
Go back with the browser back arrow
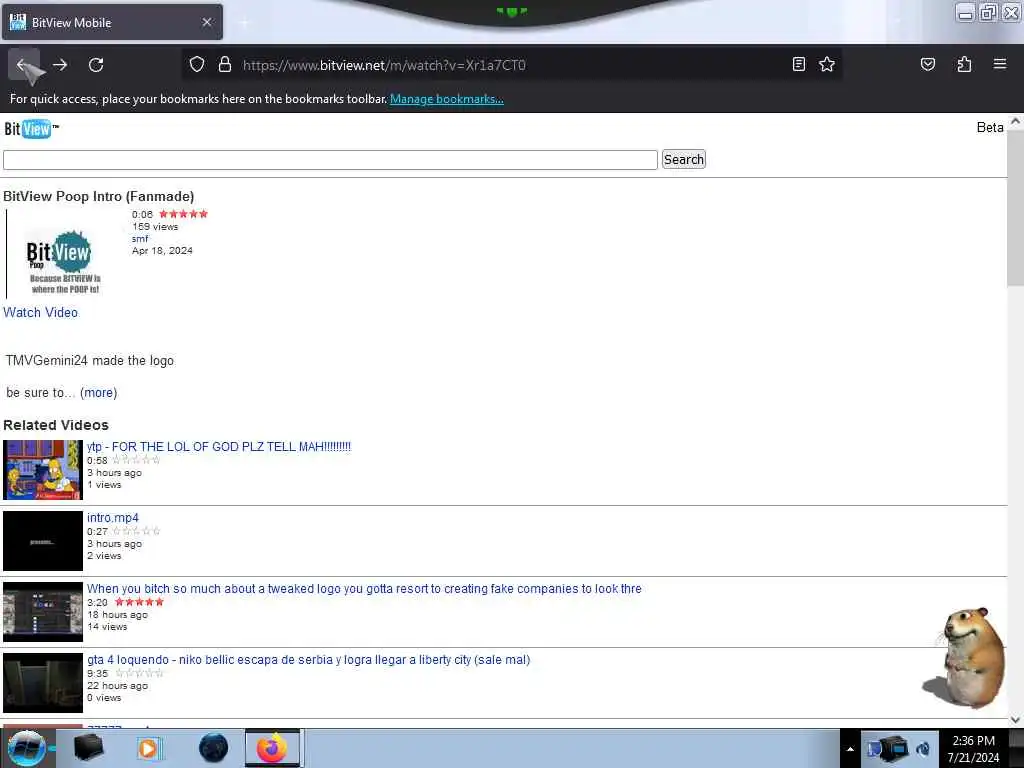[x=24, y=65]
